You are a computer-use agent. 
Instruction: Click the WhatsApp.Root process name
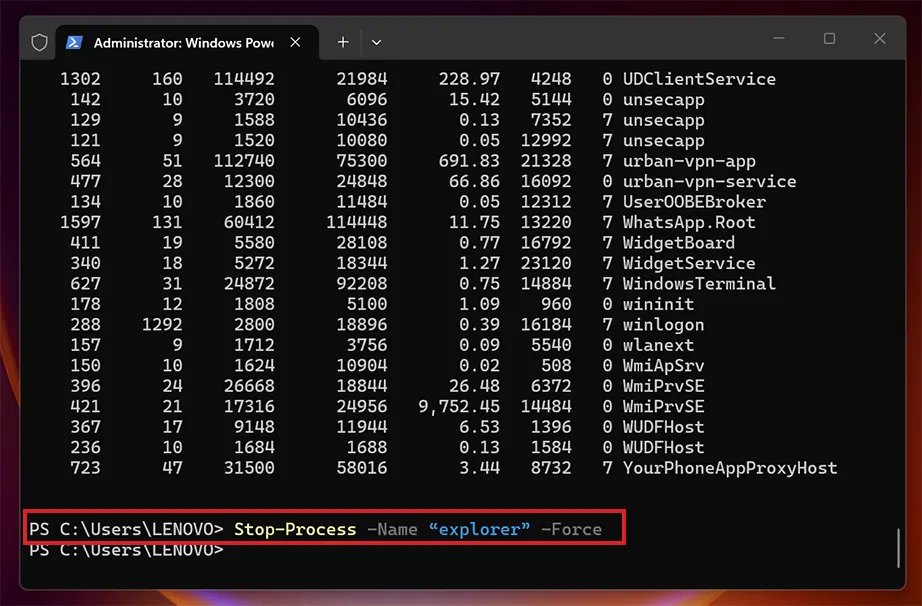coord(689,222)
